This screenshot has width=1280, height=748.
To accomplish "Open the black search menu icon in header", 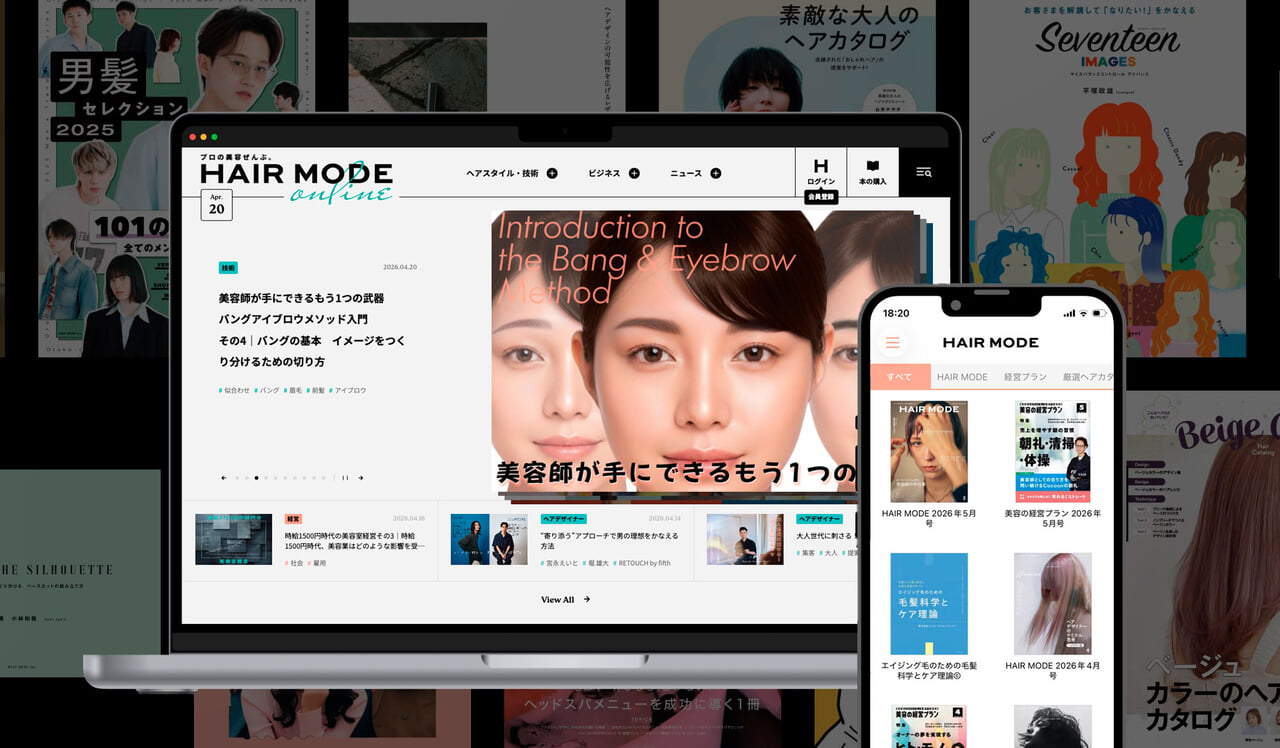I will [924, 172].
